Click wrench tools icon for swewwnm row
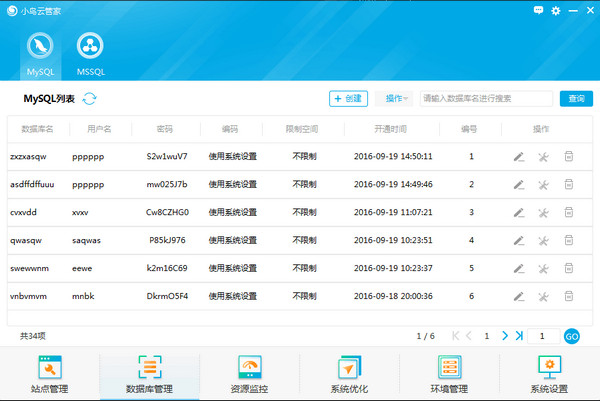 tap(543, 269)
